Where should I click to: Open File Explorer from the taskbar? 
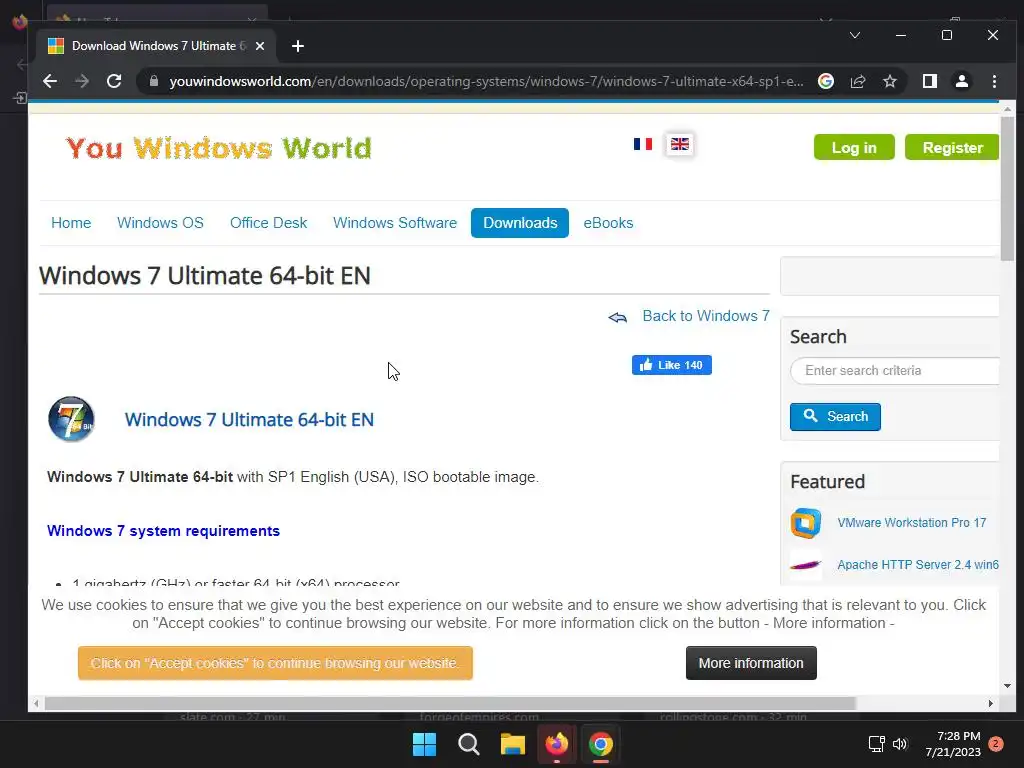point(513,744)
